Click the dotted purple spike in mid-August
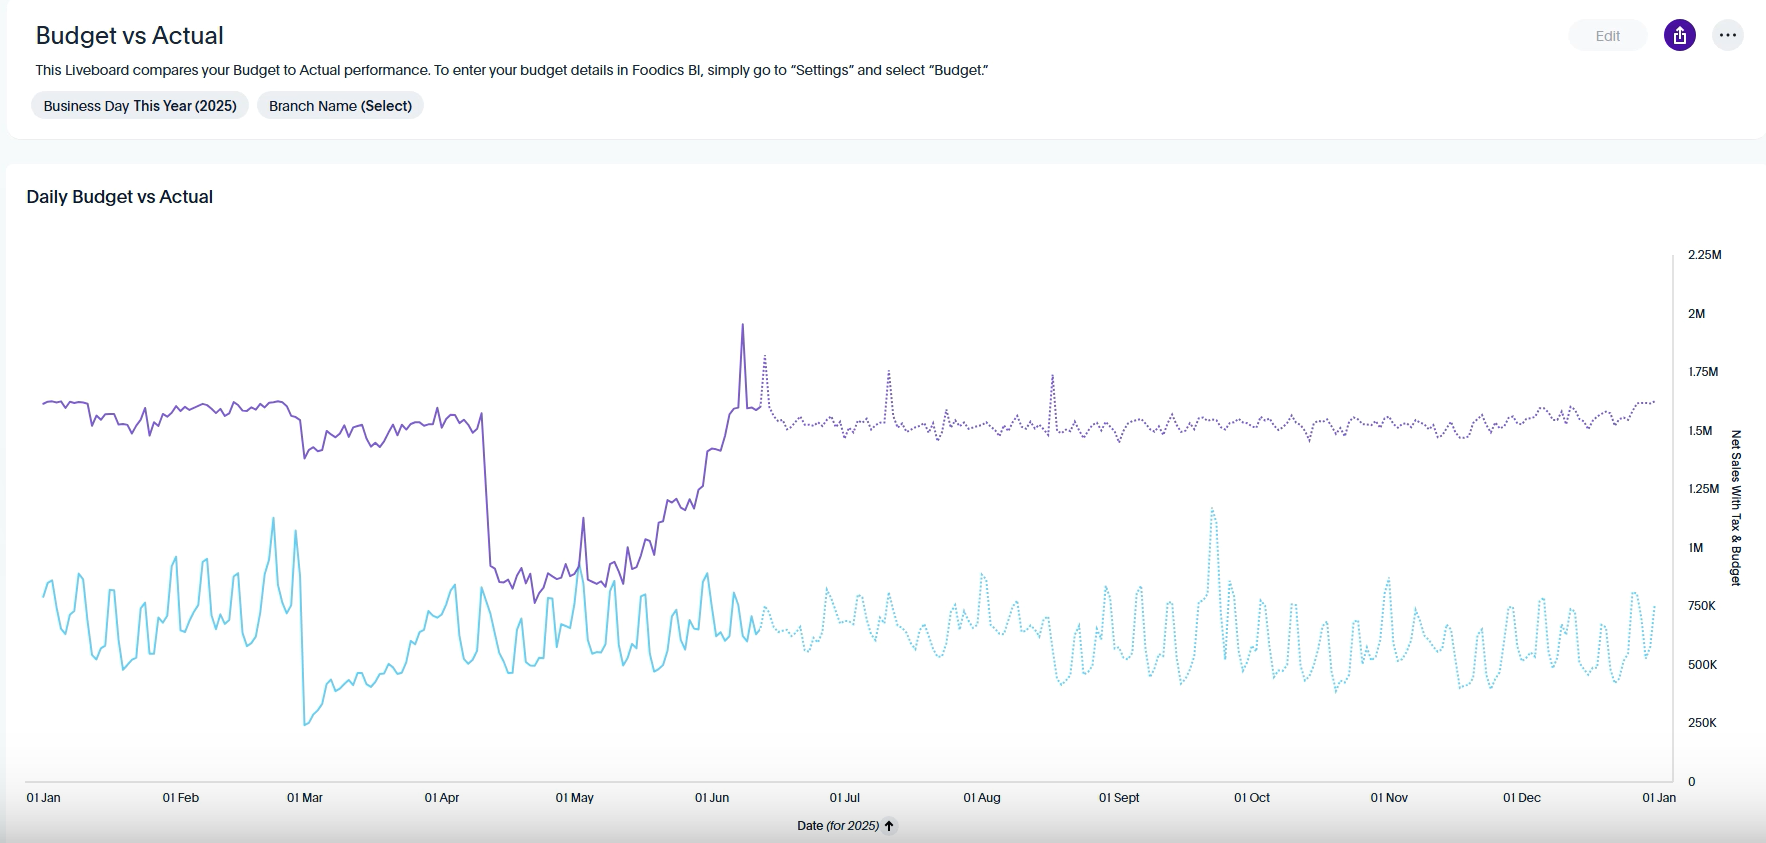The image size is (1766, 843). point(1052,376)
